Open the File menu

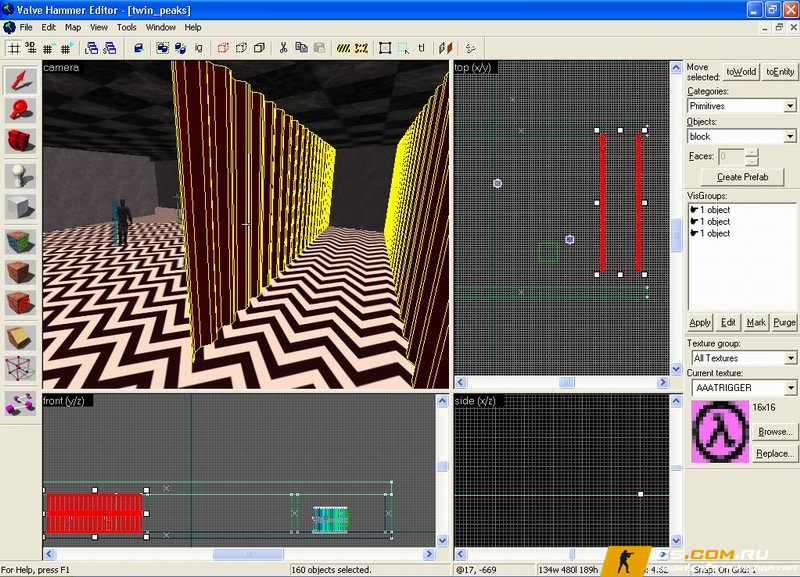(x=26, y=27)
